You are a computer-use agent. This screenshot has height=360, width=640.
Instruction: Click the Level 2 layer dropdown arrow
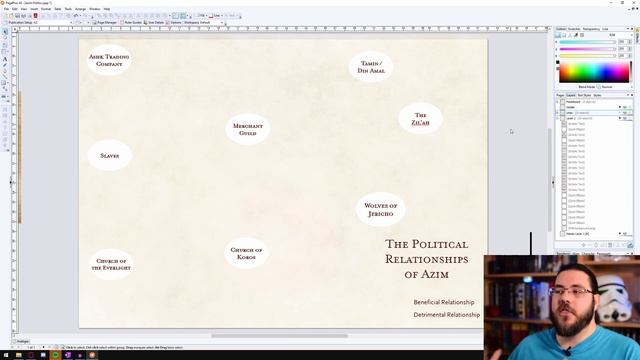[620, 118]
